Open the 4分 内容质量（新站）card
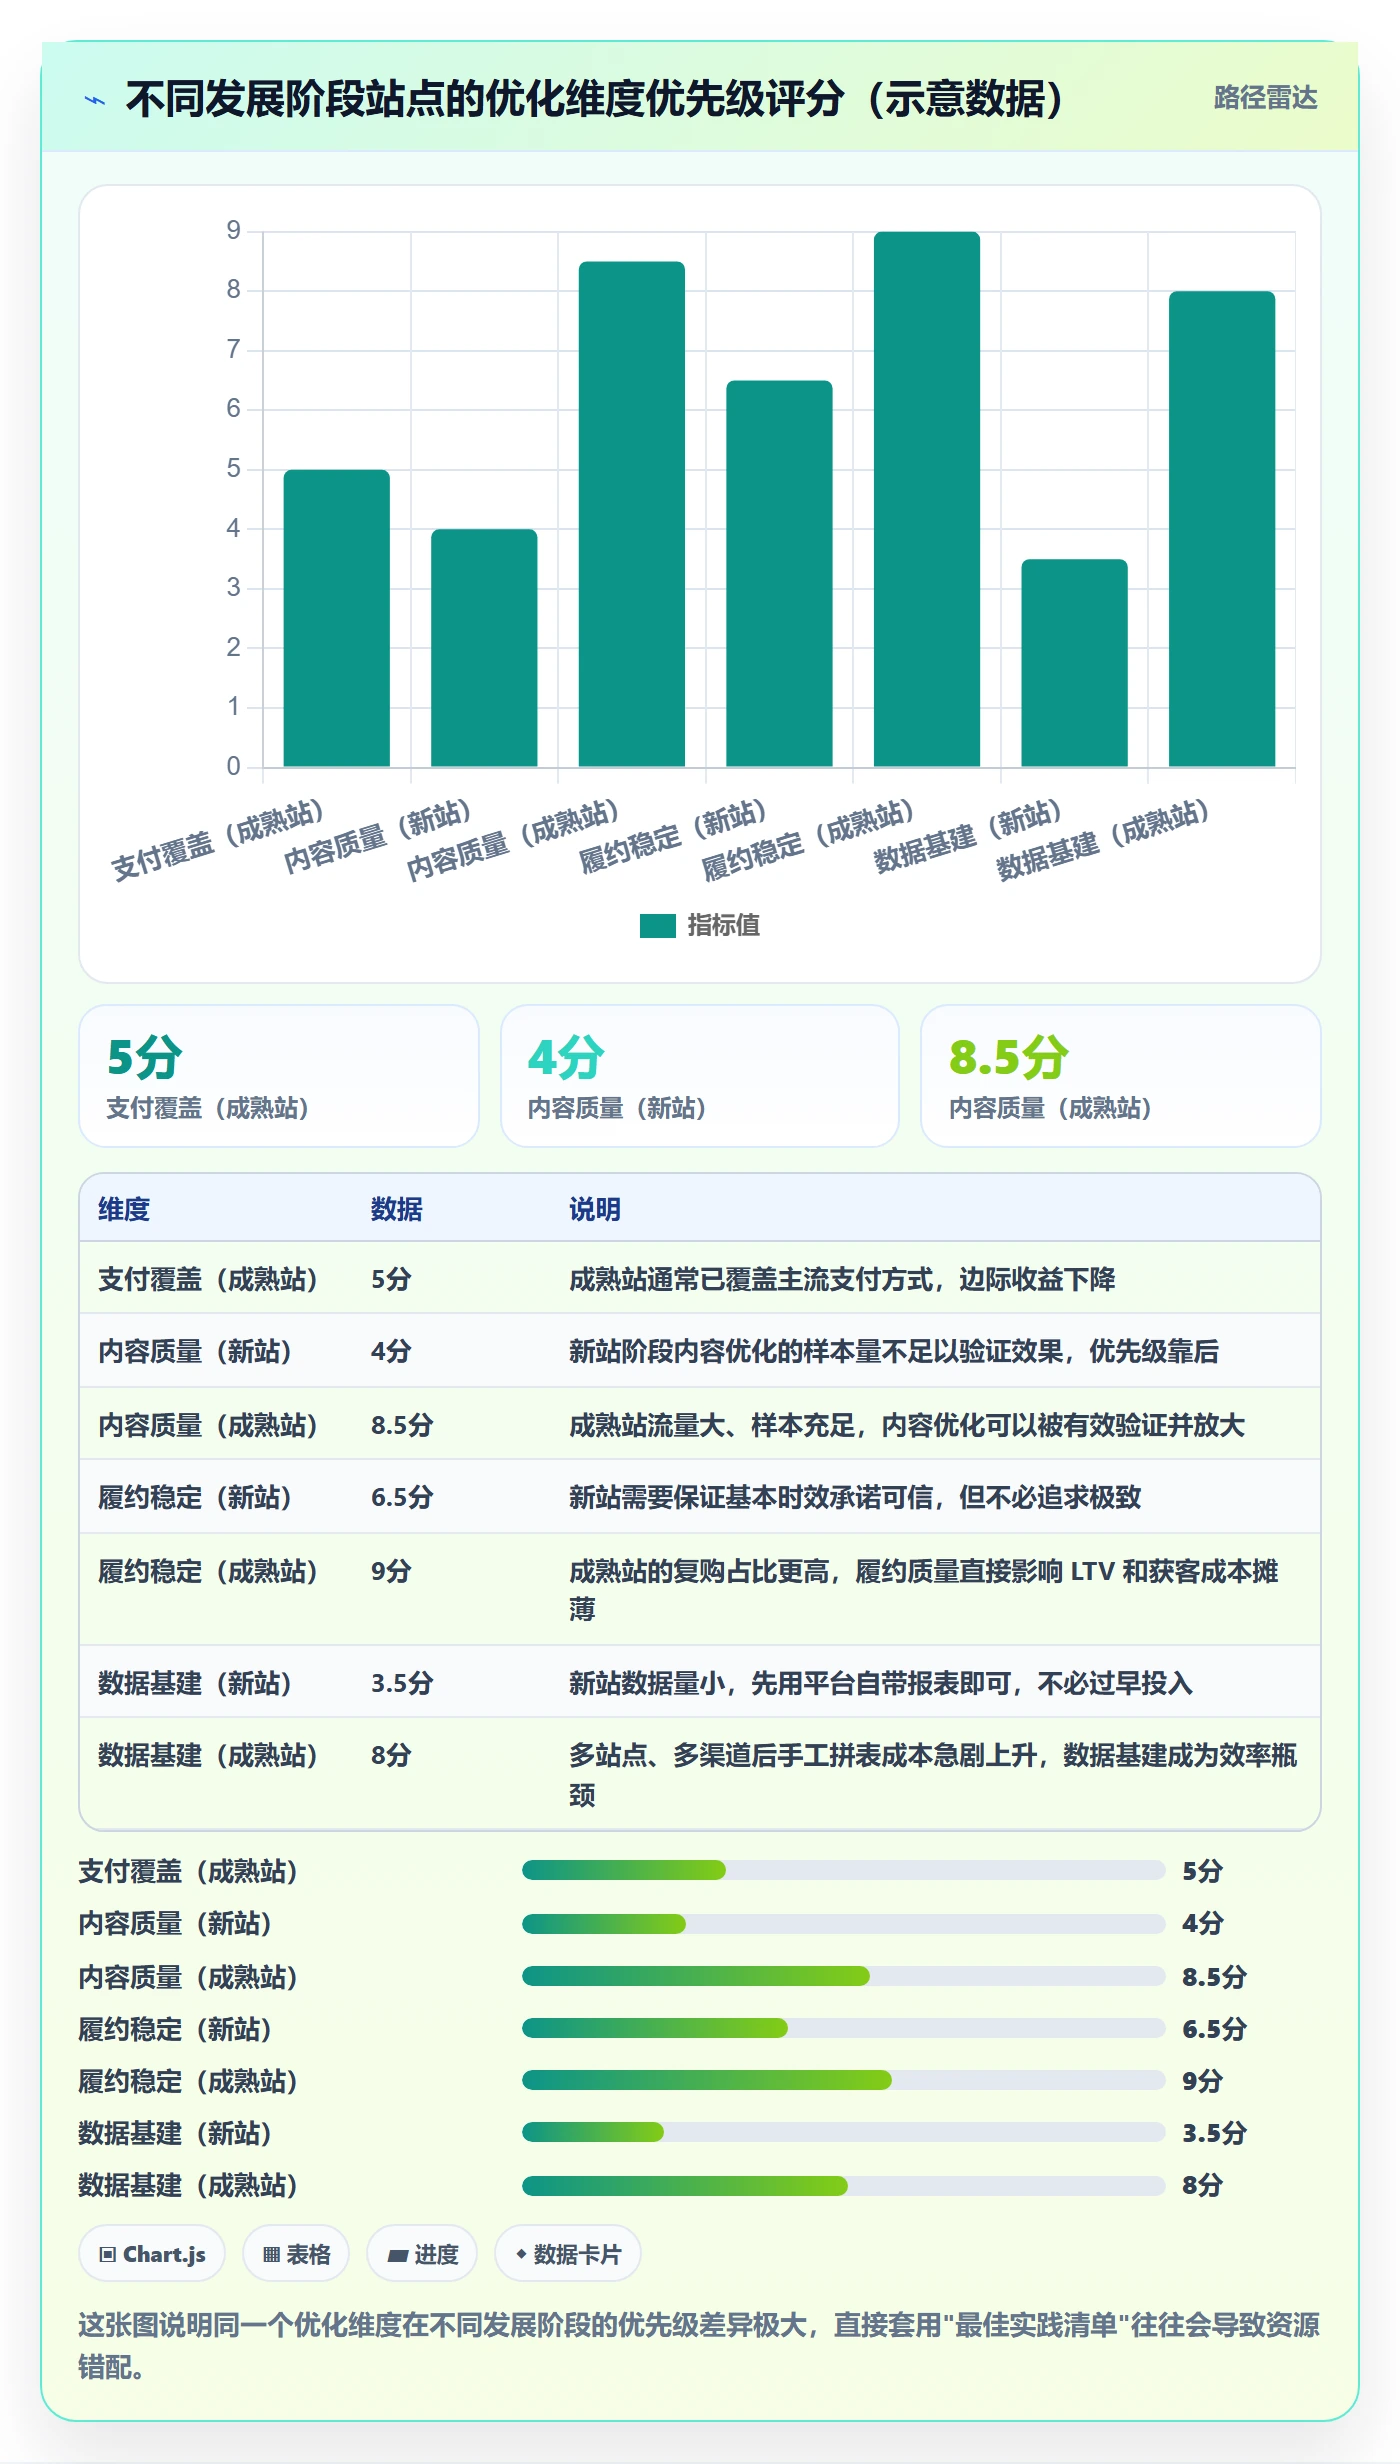 [x=700, y=1076]
